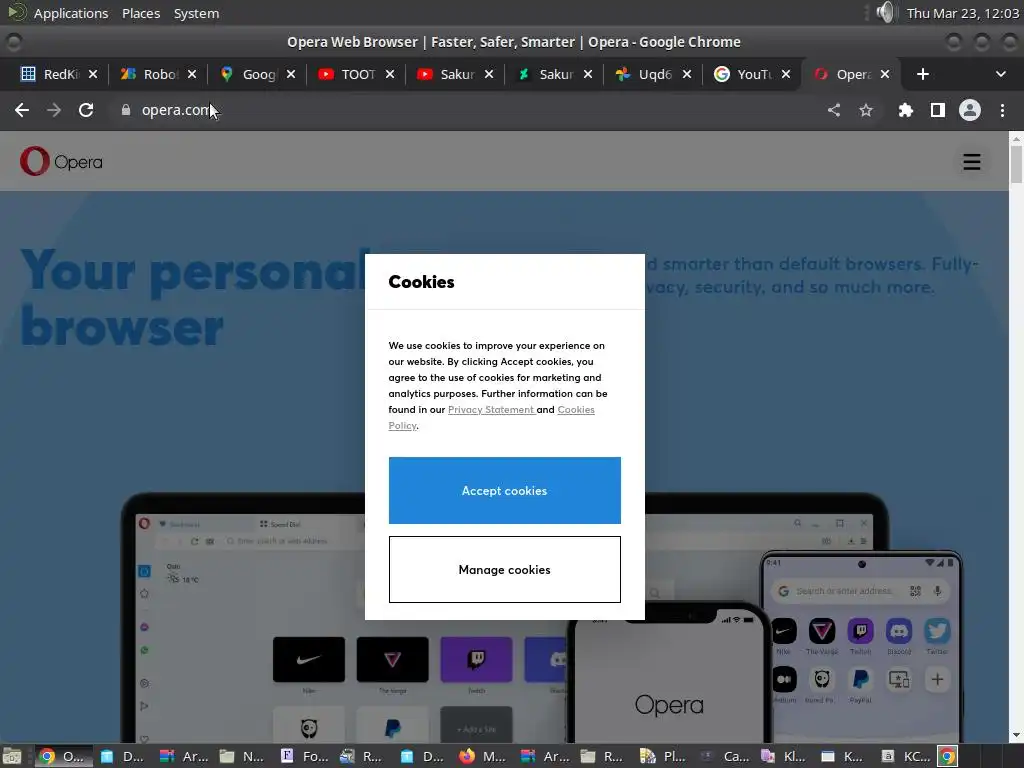Image resolution: width=1024 pixels, height=768 pixels.
Task: Open a new tab with the plus button
Action: point(923,74)
